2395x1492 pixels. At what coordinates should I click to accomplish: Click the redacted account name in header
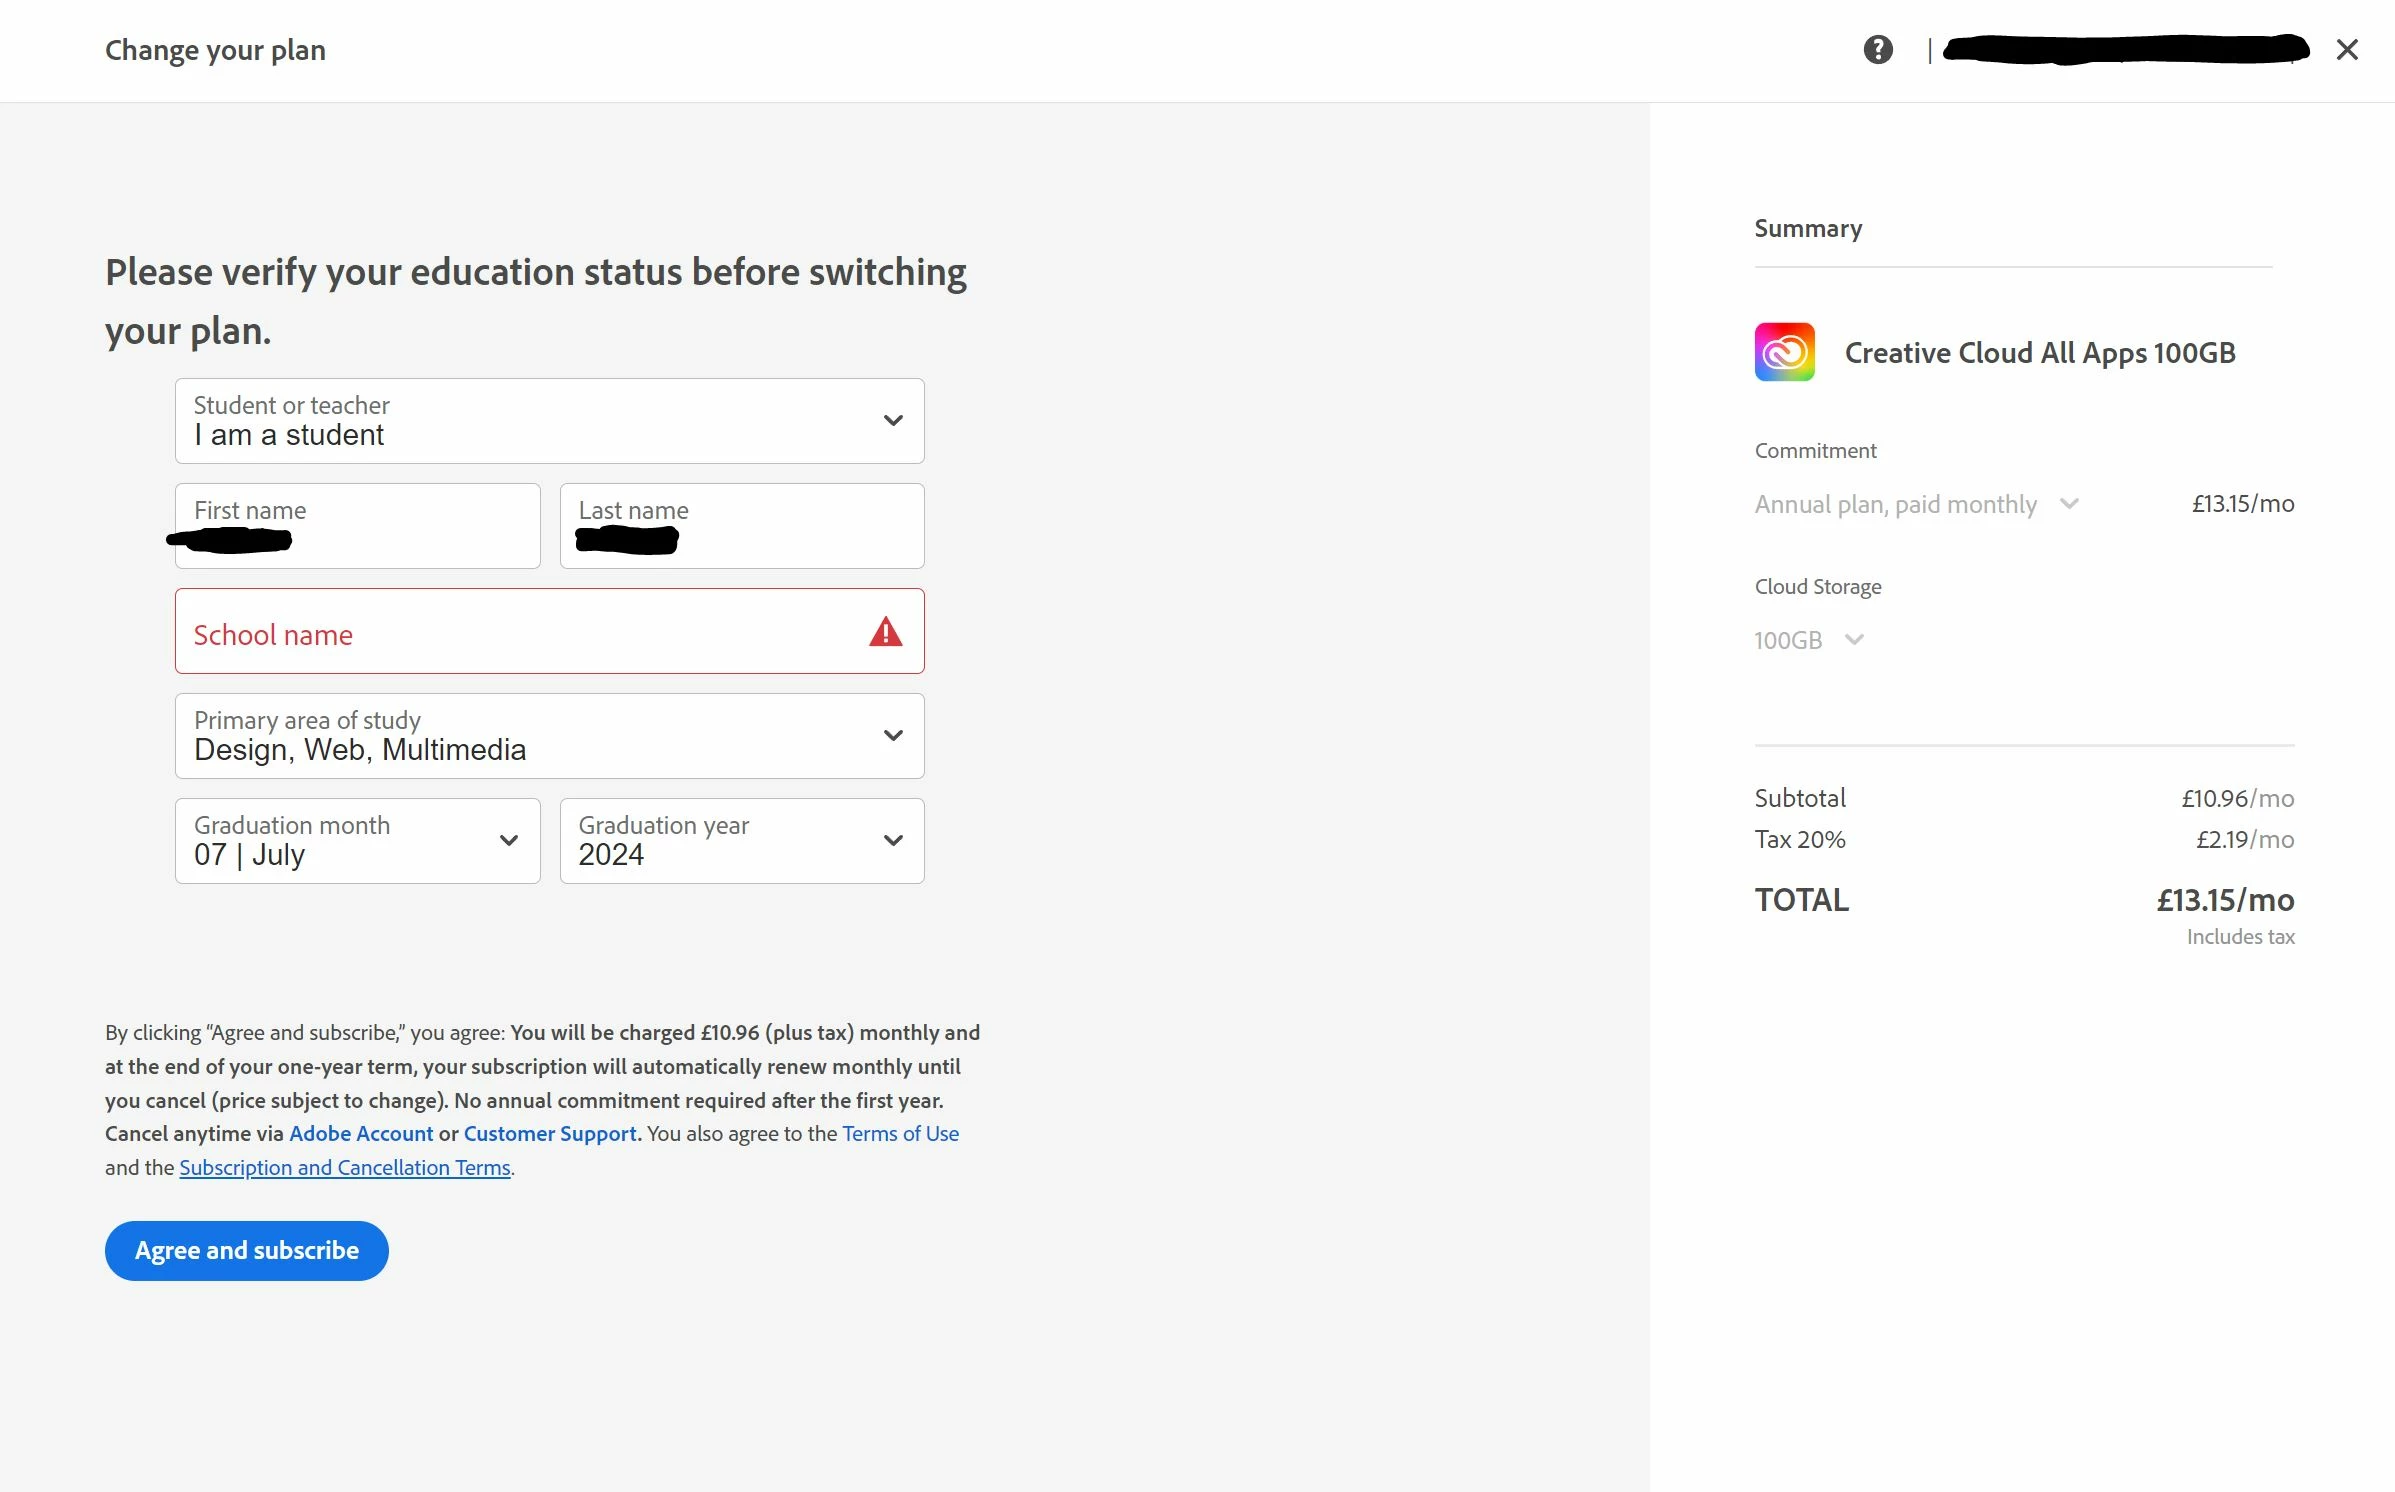(2125, 49)
